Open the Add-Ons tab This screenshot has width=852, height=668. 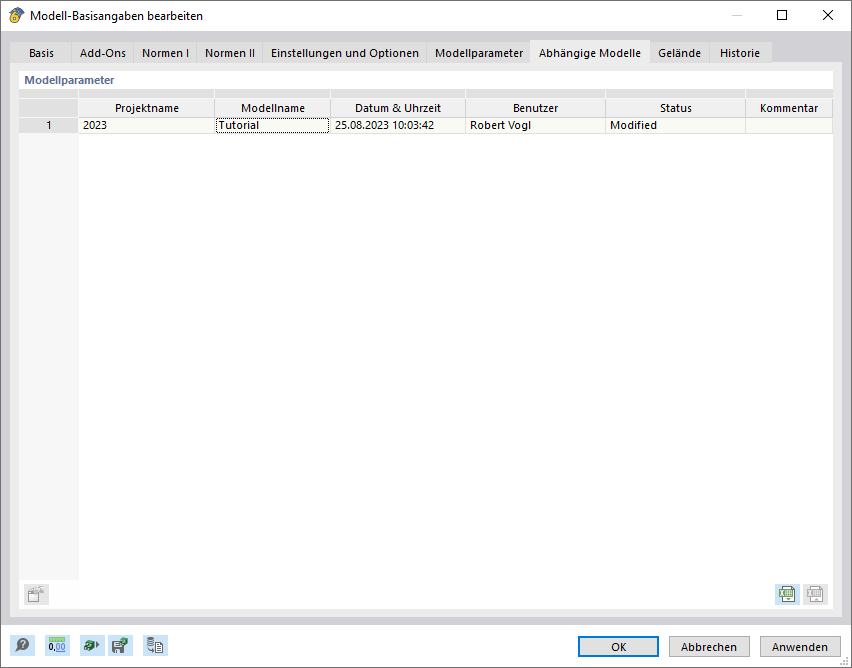[x=103, y=53]
